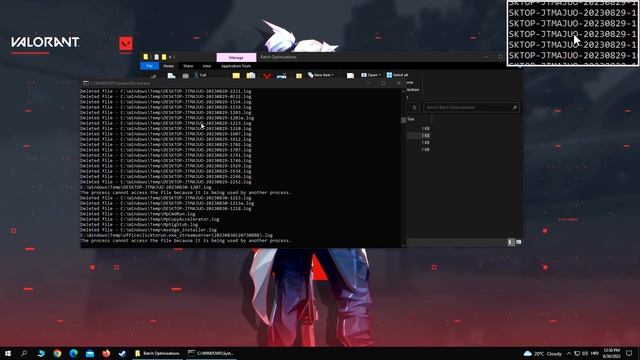Image resolution: width=640 pixels, height=360 pixels.
Task: Open the Mail app from taskbar
Action: click(x=90, y=353)
